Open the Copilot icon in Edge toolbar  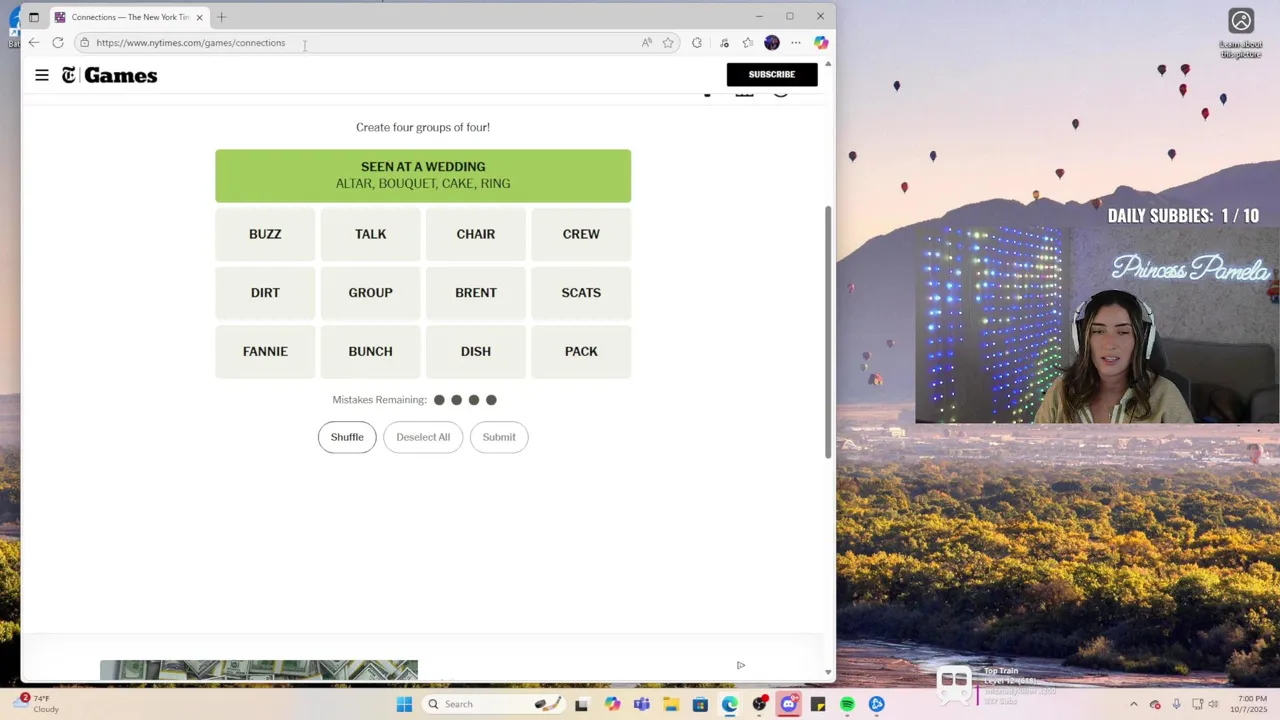(821, 43)
